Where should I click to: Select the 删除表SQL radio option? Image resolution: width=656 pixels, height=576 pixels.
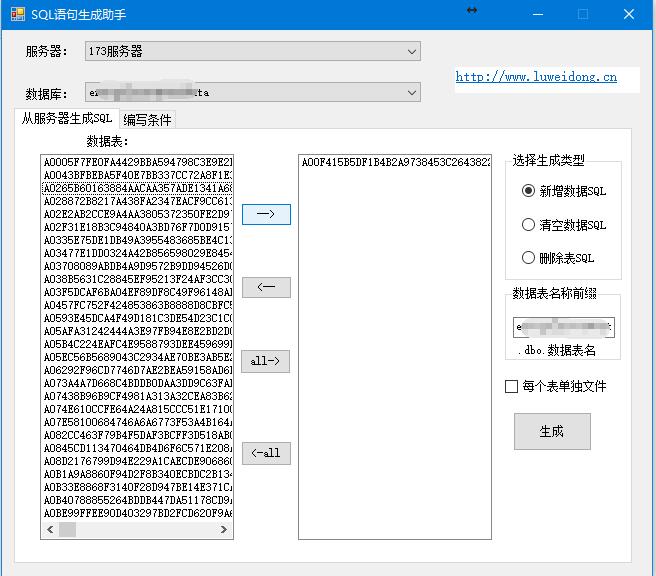(529, 258)
